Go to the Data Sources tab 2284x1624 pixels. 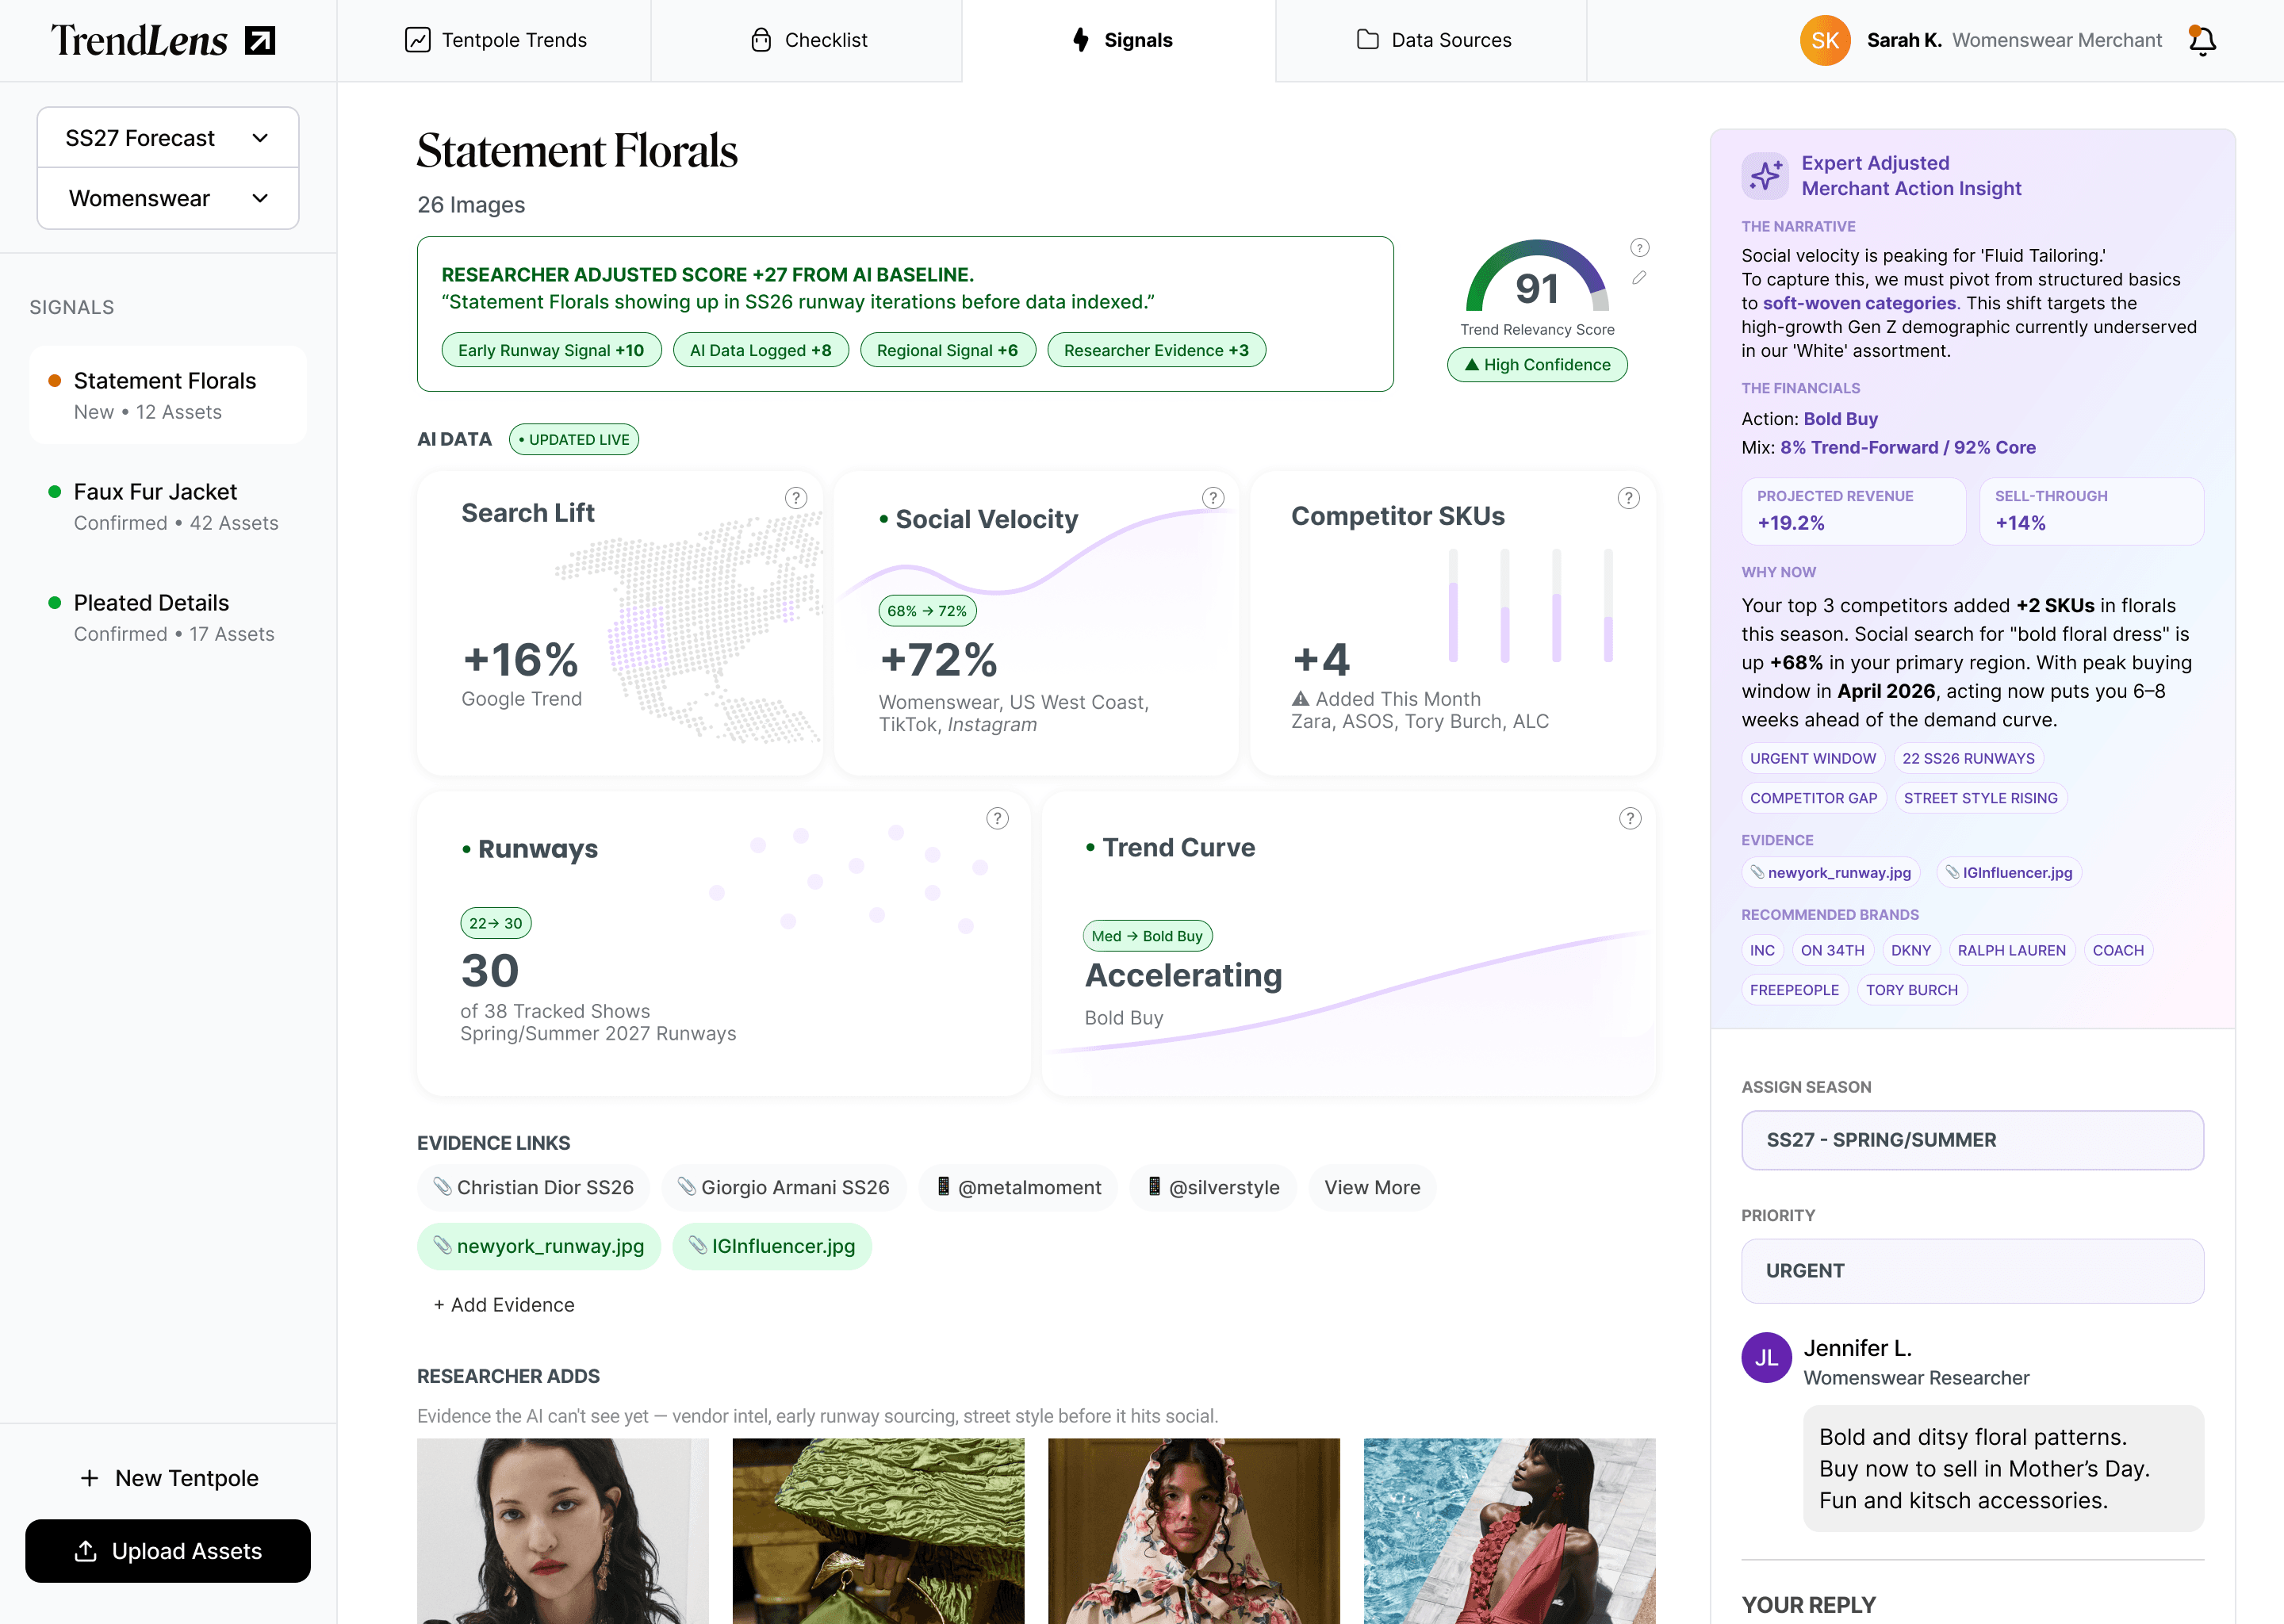1432,40
